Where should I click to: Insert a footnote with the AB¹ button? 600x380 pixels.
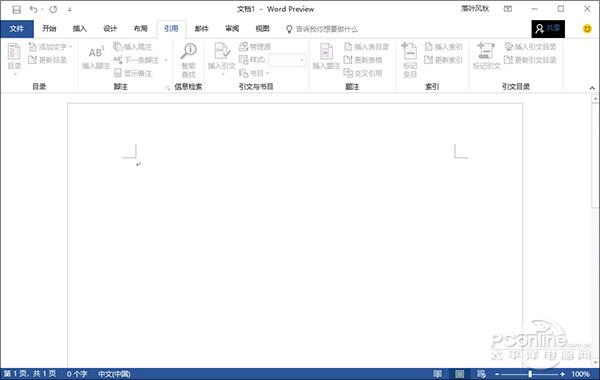(96, 57)
